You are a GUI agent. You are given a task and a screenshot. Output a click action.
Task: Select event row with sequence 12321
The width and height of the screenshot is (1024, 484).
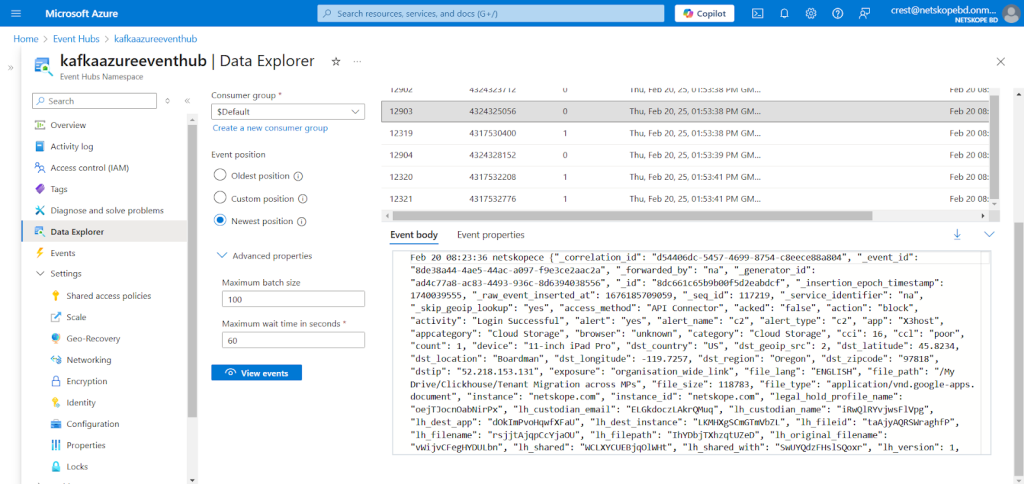pos(686,198)
